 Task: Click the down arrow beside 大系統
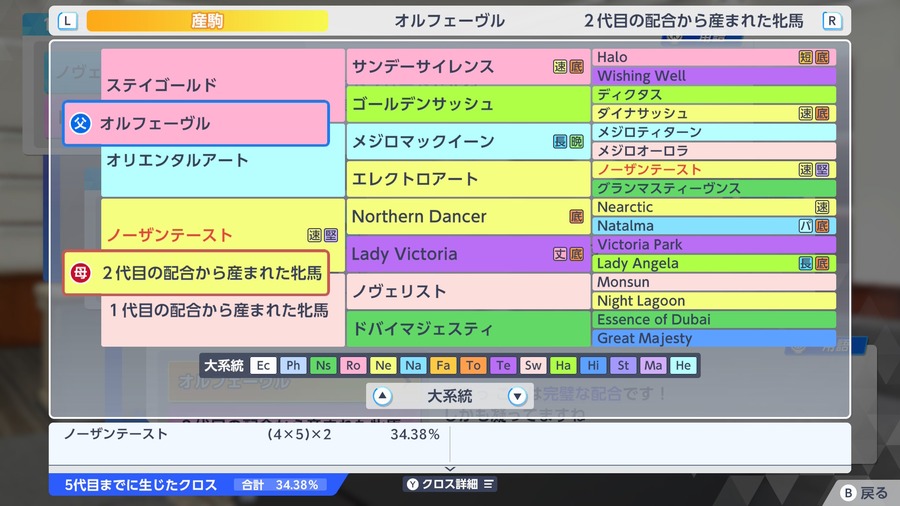coord(517,396)
